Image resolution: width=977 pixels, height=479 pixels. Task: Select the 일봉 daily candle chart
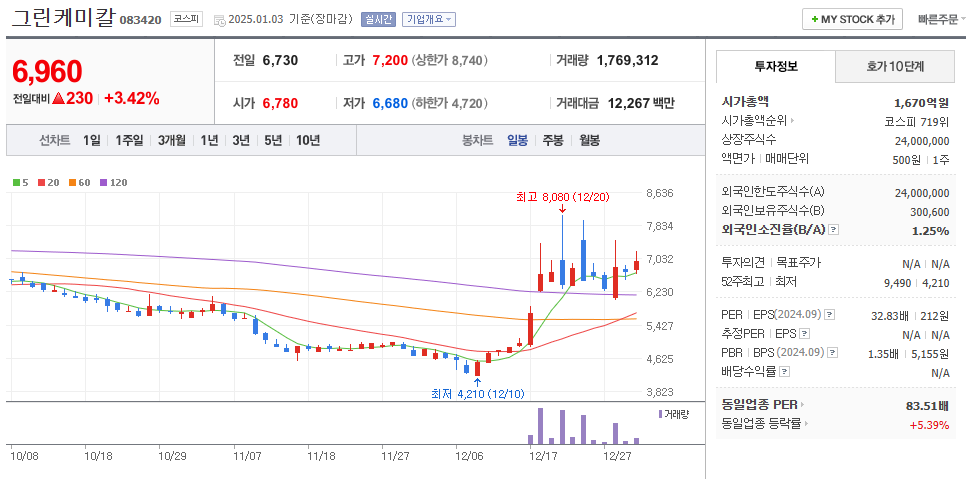[517, 140]
